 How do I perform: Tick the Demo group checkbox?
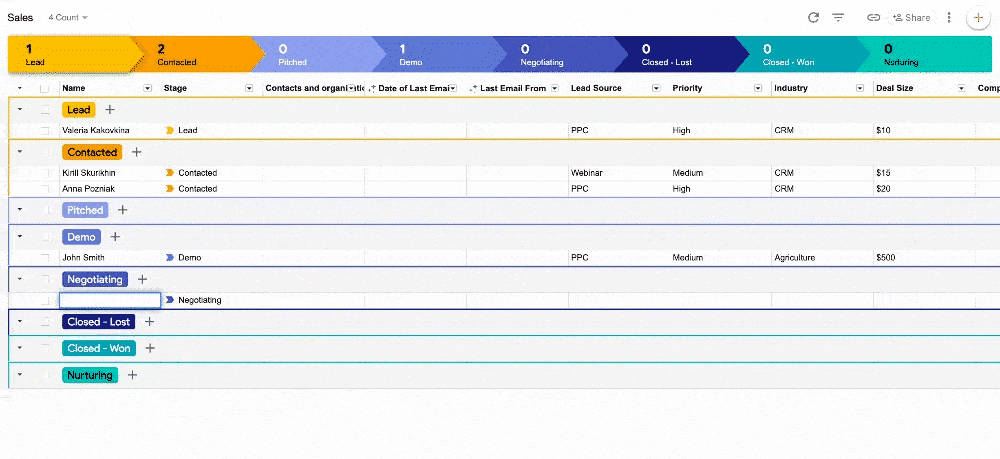[x=45, y=237]
